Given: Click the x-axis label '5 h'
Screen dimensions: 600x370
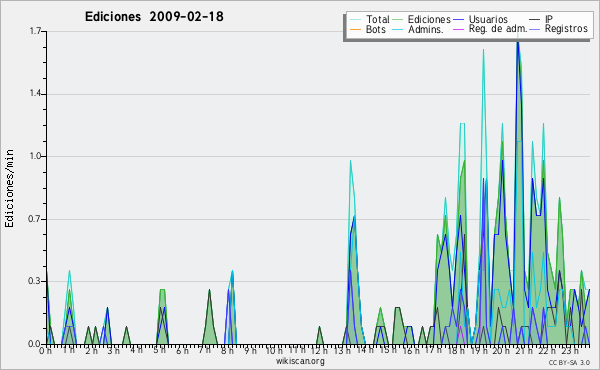Looking at the screenshot, I should pos(159,350).
